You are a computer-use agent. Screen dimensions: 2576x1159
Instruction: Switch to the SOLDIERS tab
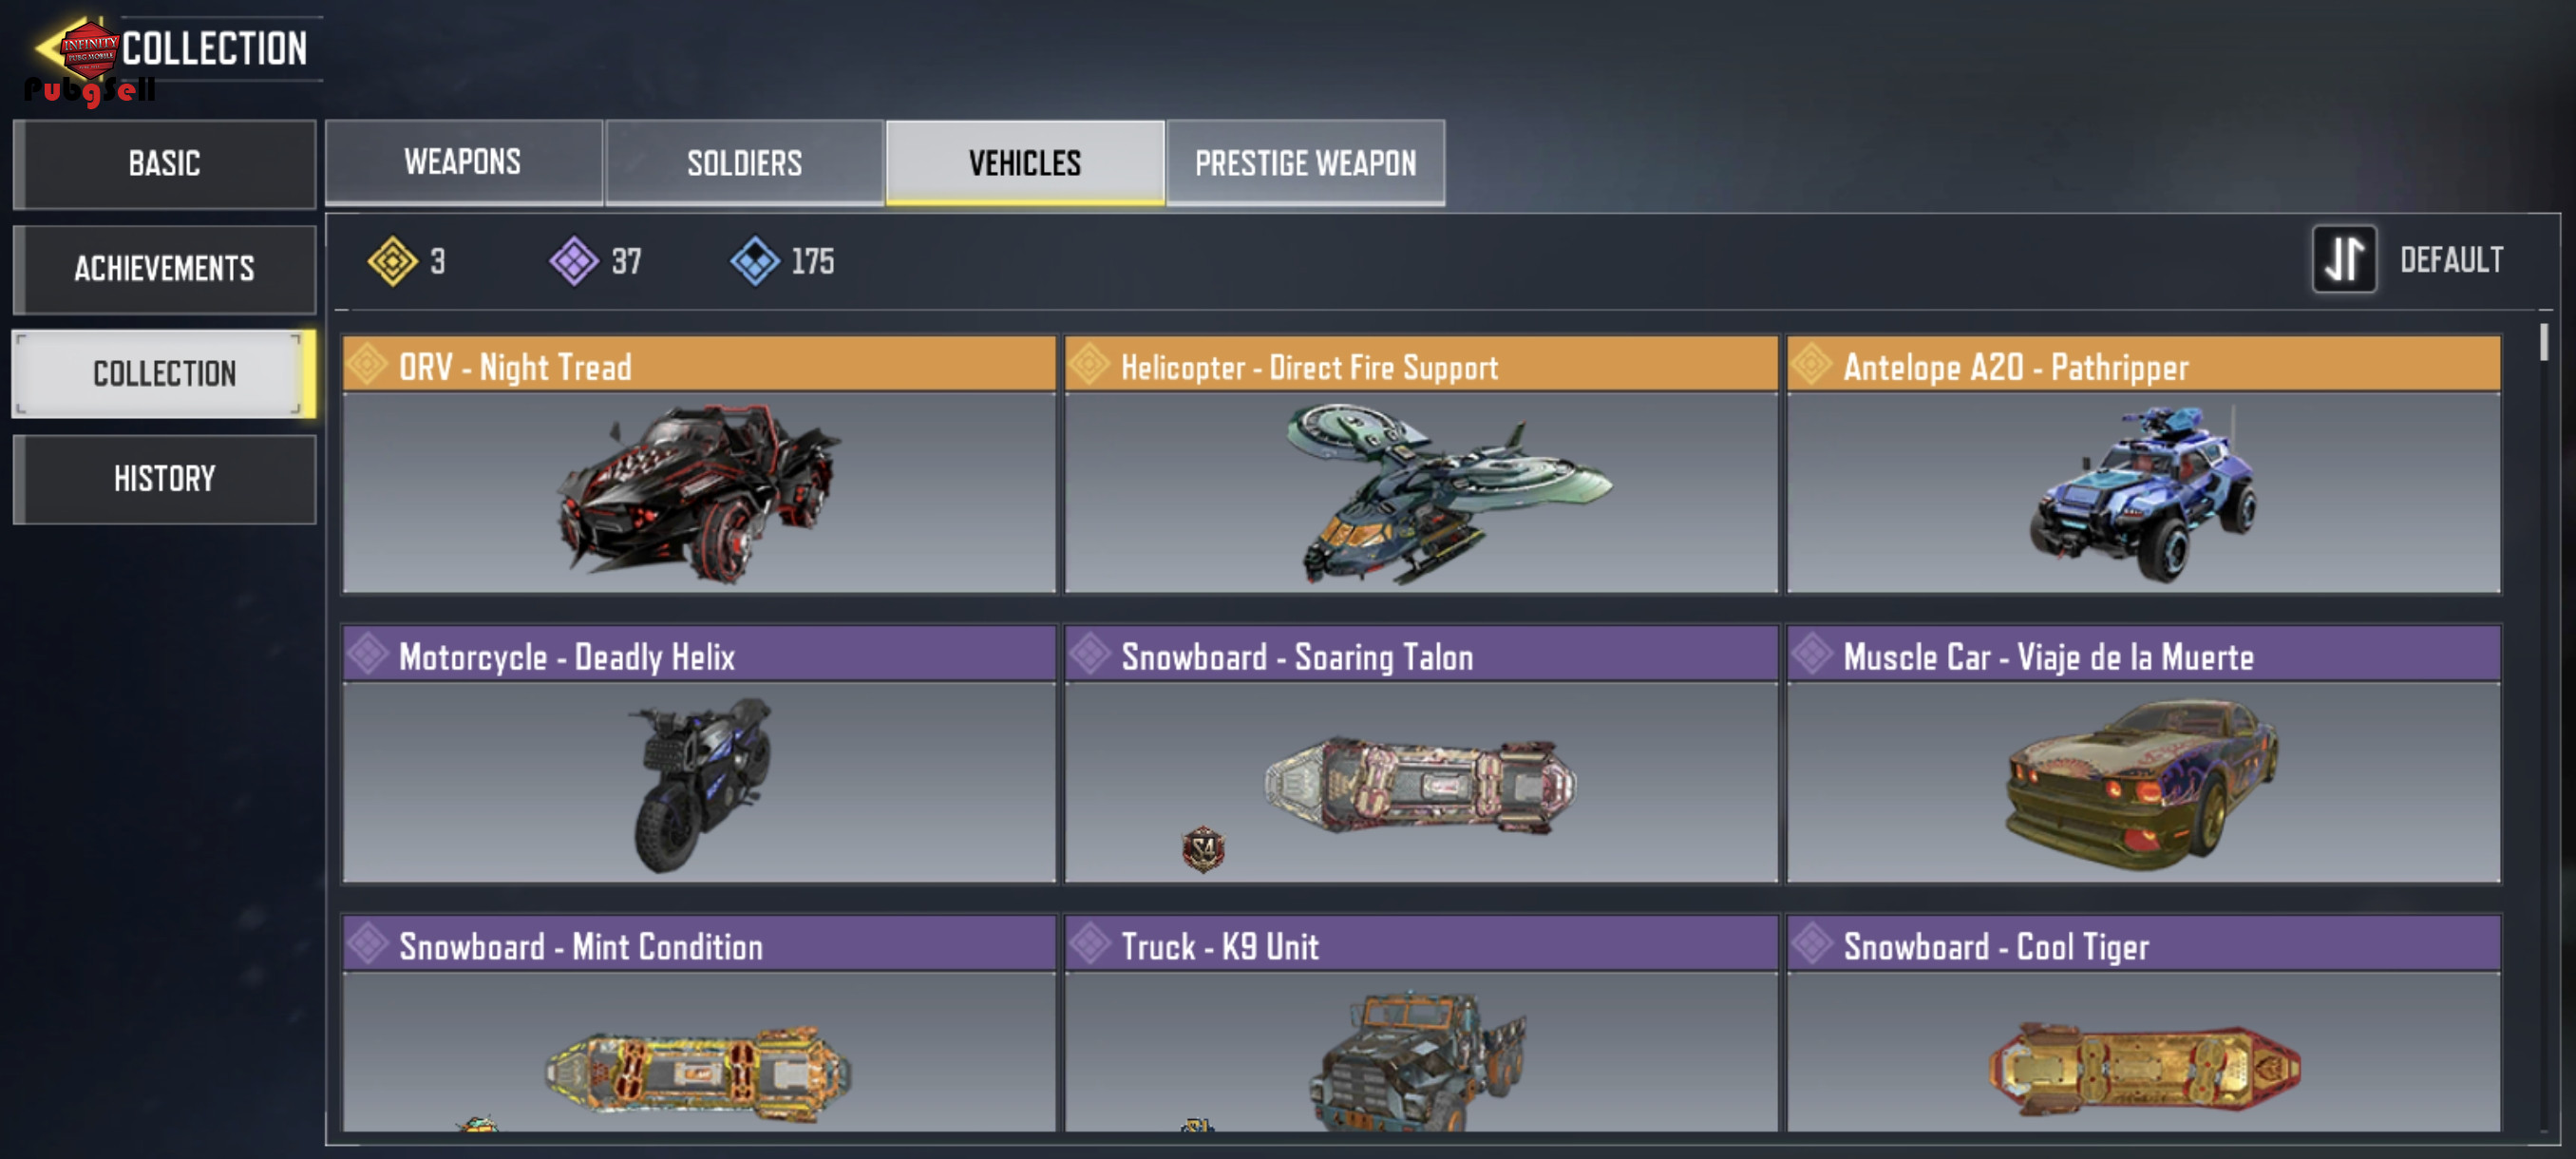point(745,162)
